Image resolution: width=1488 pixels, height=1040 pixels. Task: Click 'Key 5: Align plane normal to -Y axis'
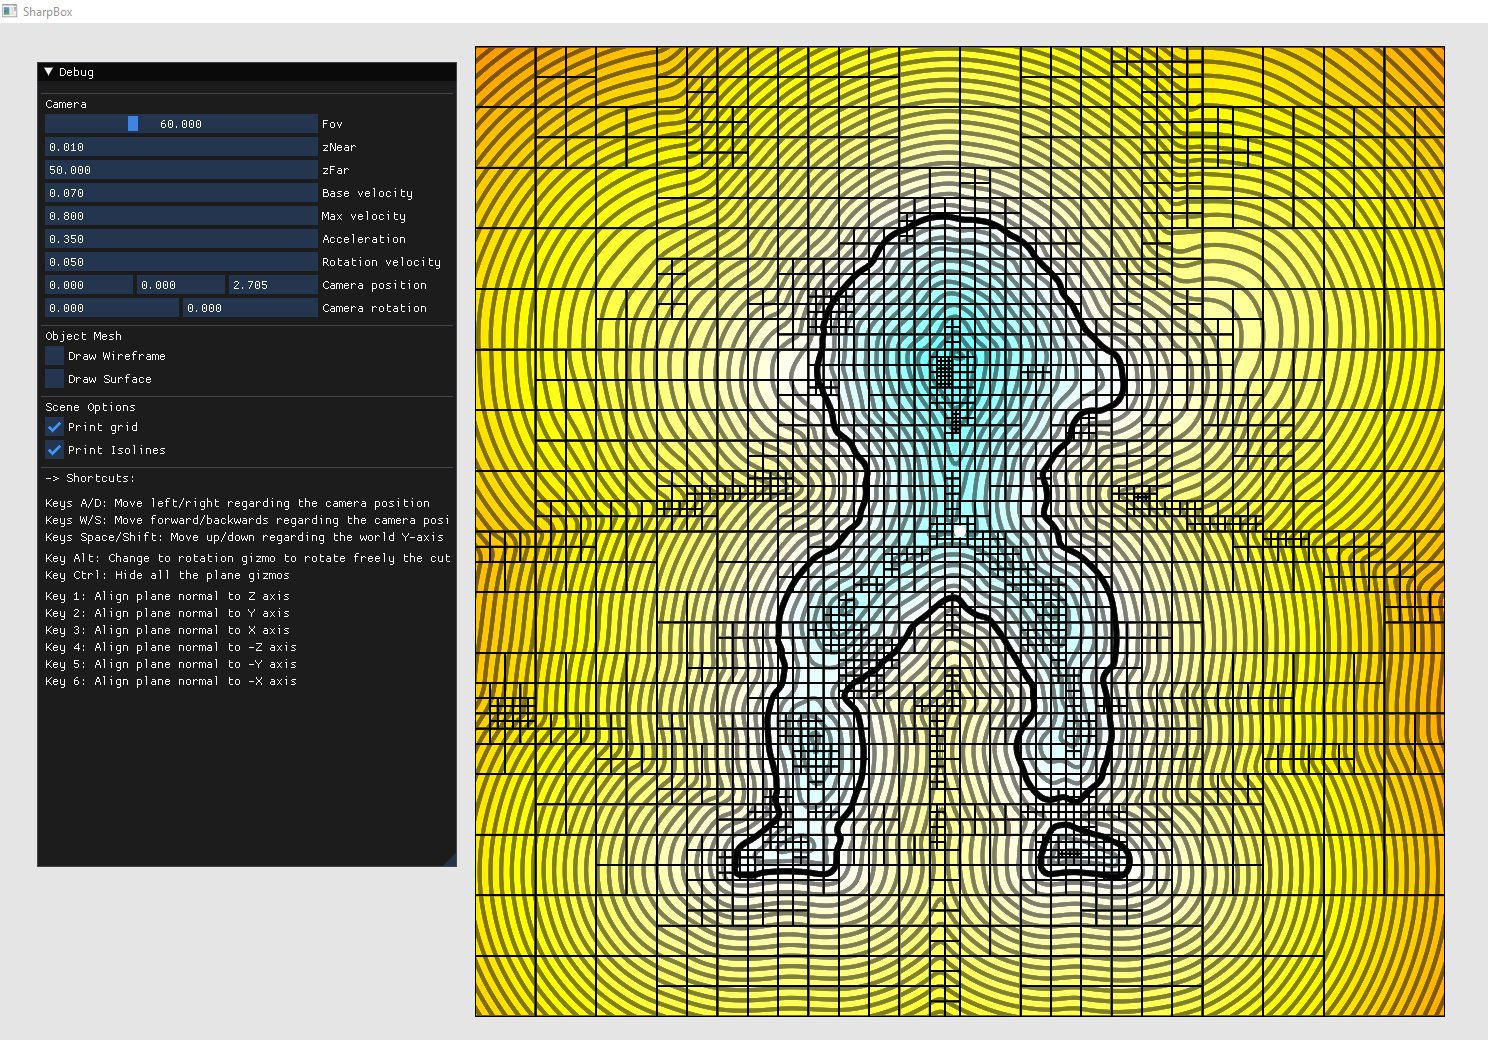pos(171,664)
